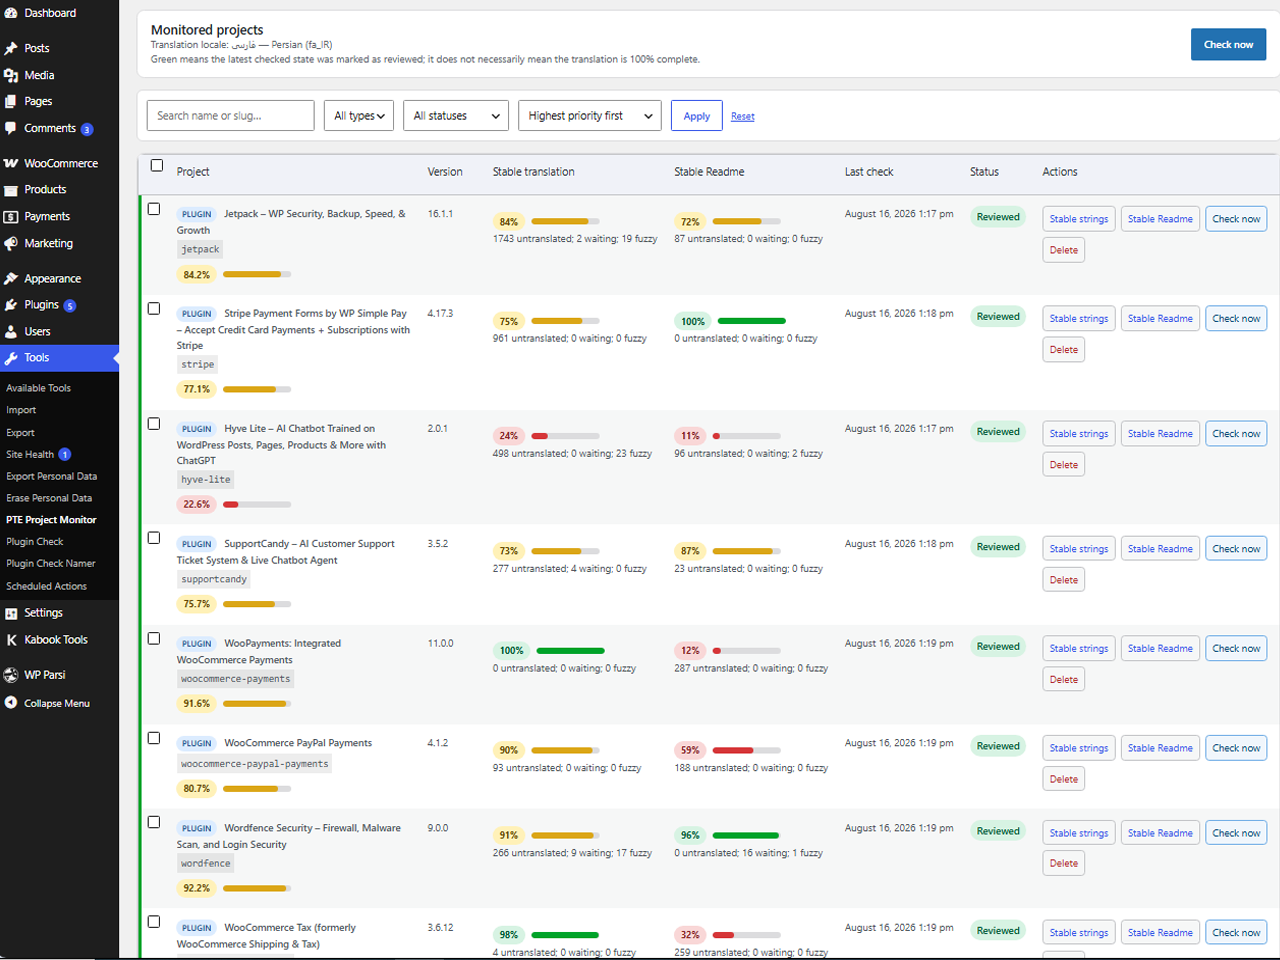Click the Last check column header
The image size is (1280, 960).
(x=869, y=172)
